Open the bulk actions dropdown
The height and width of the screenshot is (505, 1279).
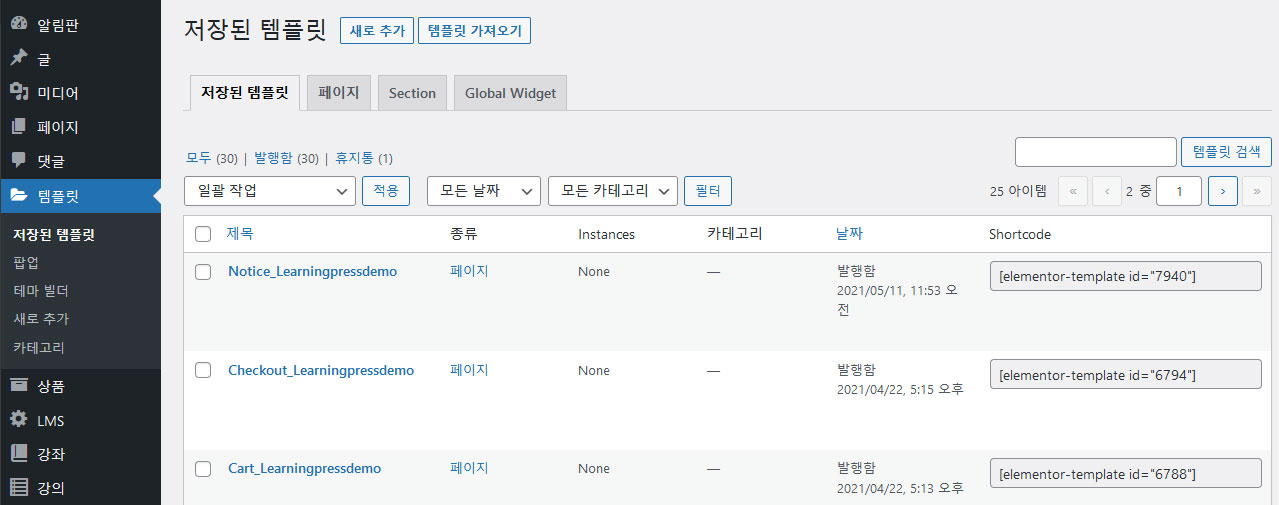270,191
